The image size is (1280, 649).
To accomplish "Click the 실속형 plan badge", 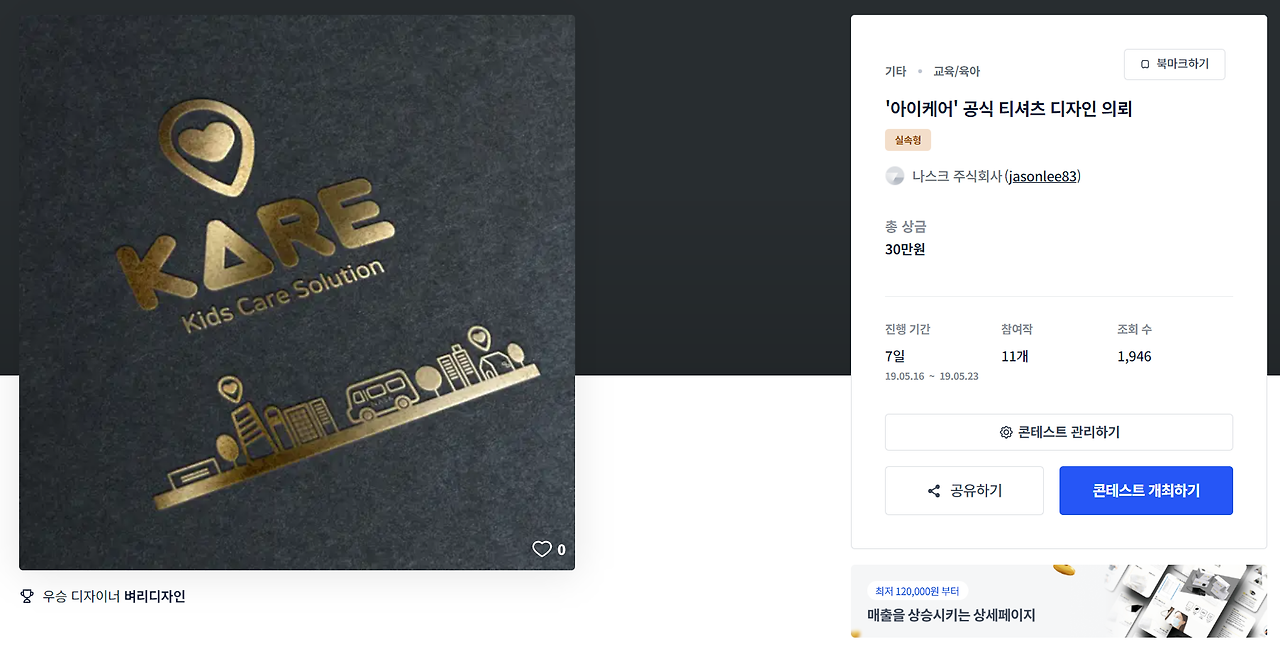I will tap(908, 140).
